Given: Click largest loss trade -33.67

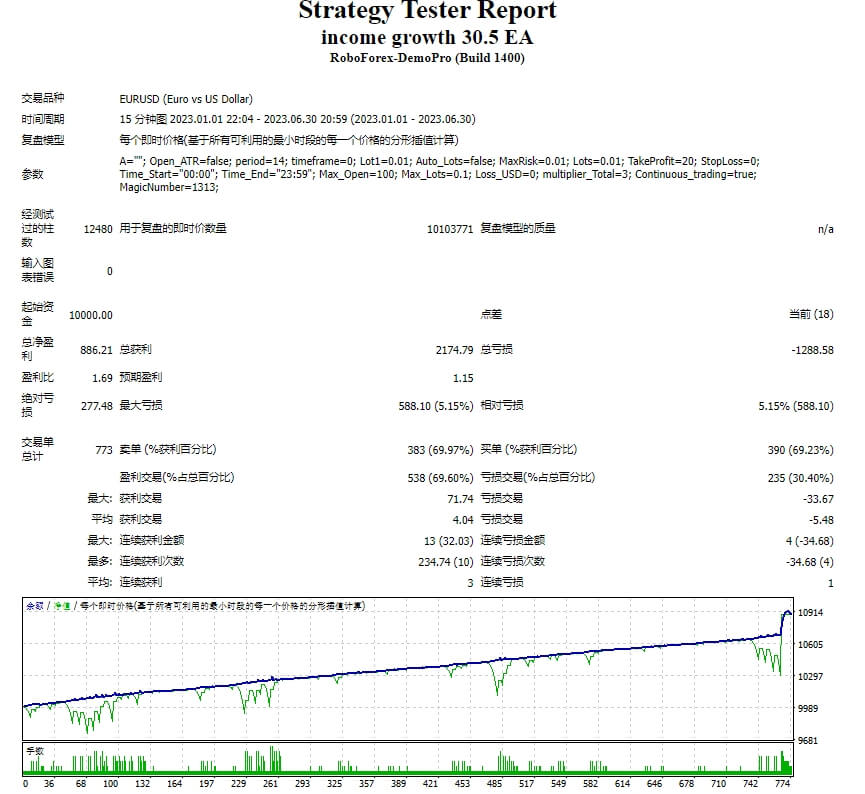Looking at the screenshot, I should [x=818, y=499].
